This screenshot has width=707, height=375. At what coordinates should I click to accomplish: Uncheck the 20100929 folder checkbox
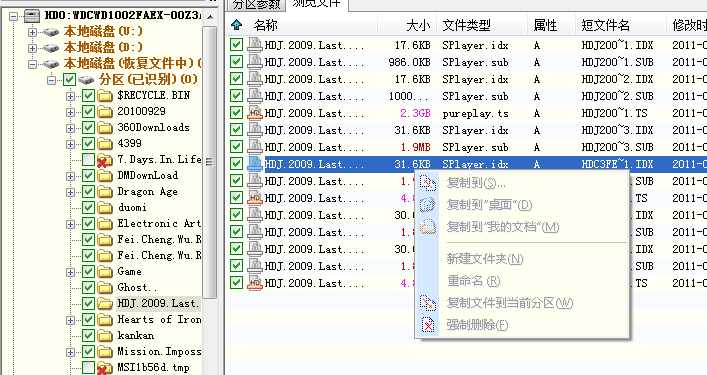(88, 112)
